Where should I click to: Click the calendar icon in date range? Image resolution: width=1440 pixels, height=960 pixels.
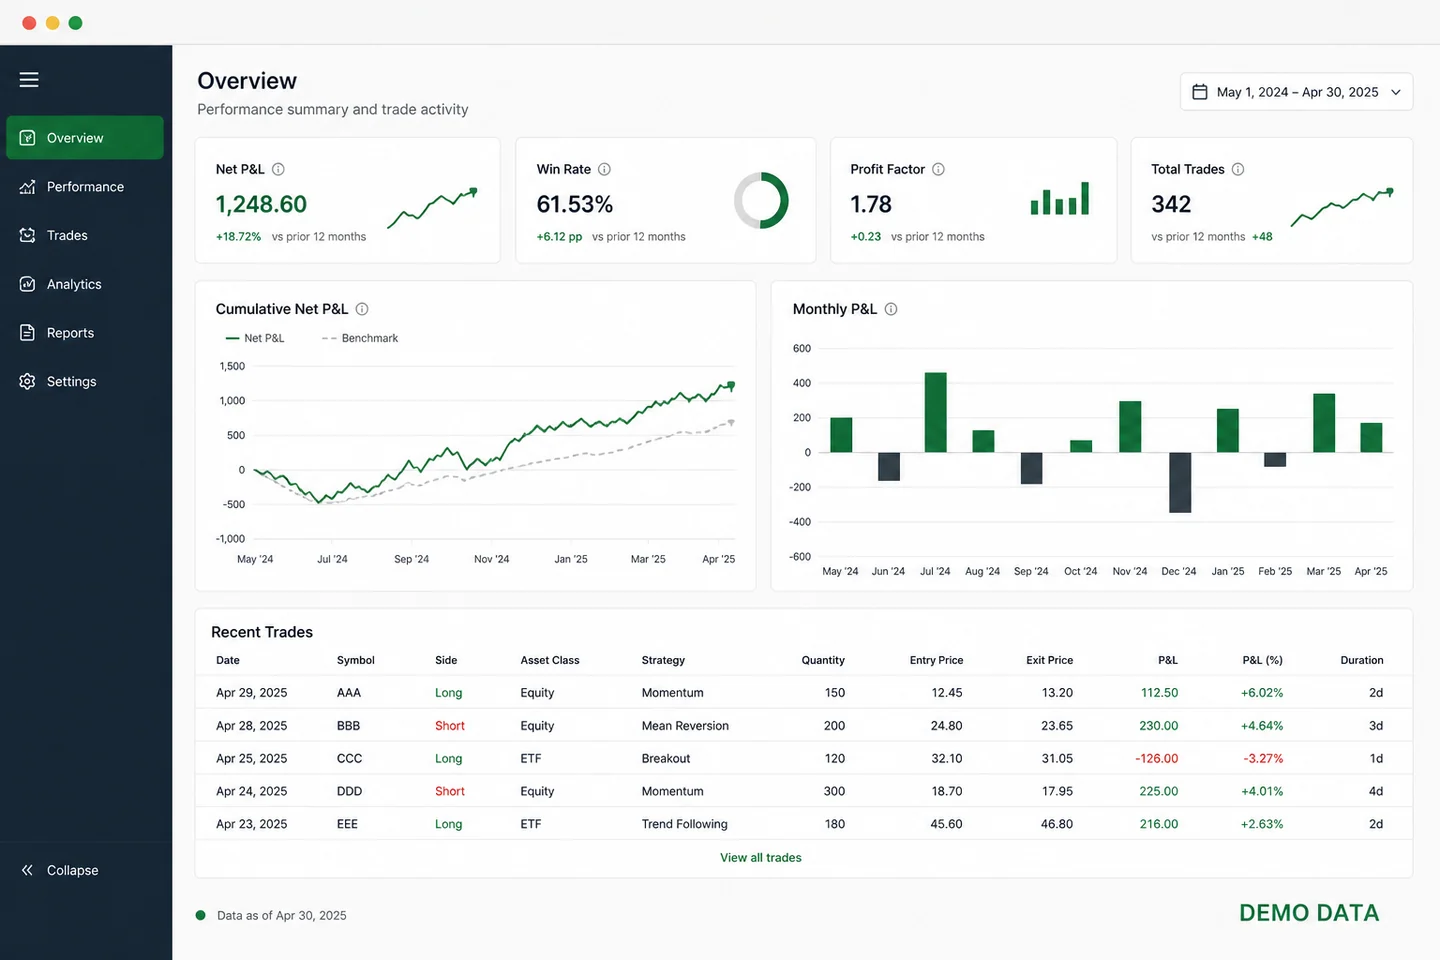(x=1200, y=92)
